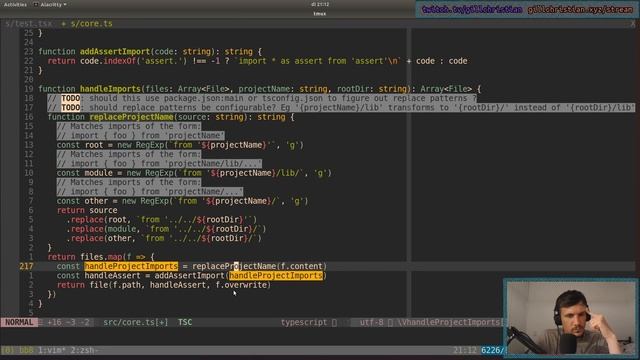Click 'return files.map(f => {' line
Screen dimensions: 640x360
coord(101,257)
